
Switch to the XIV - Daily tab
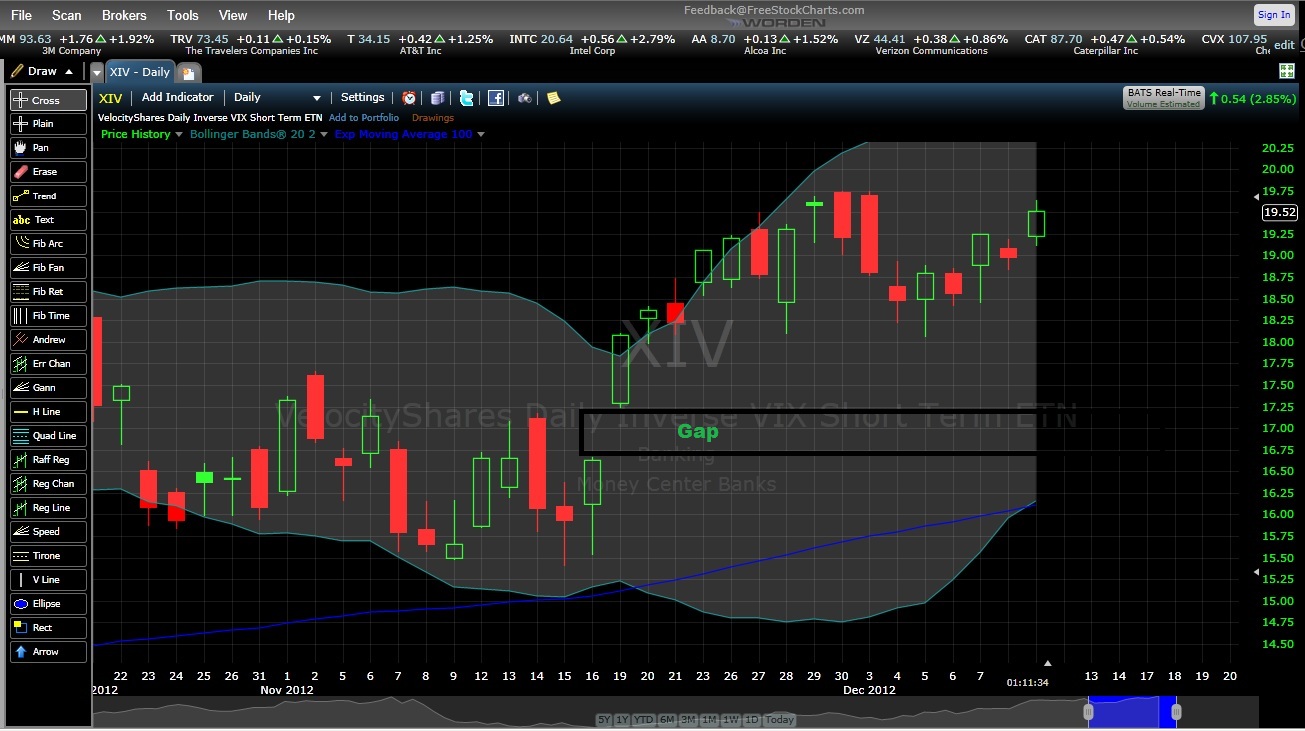click(139, 72)
